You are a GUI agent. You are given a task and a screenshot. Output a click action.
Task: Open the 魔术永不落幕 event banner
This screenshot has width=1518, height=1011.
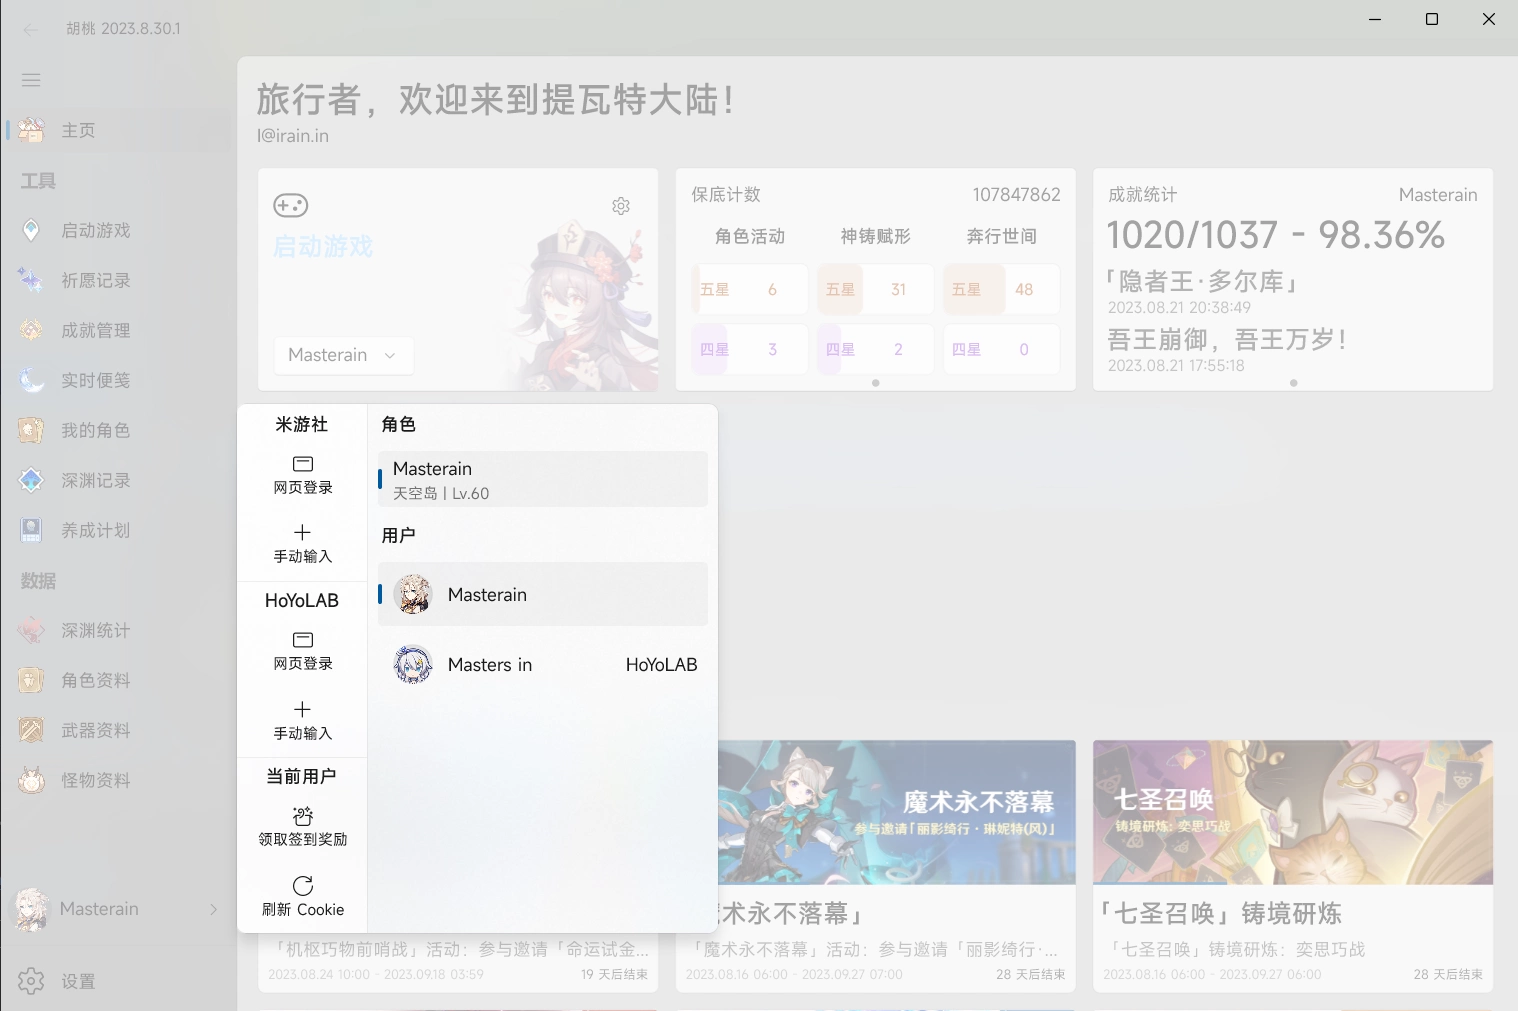click(x=897, y=812)
